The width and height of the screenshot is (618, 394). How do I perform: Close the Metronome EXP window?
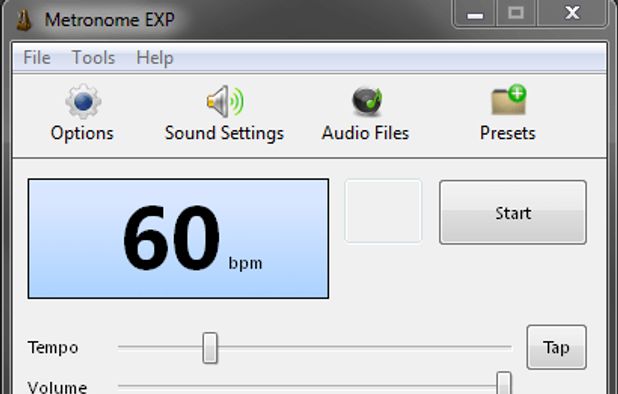[x=572, y=14]
